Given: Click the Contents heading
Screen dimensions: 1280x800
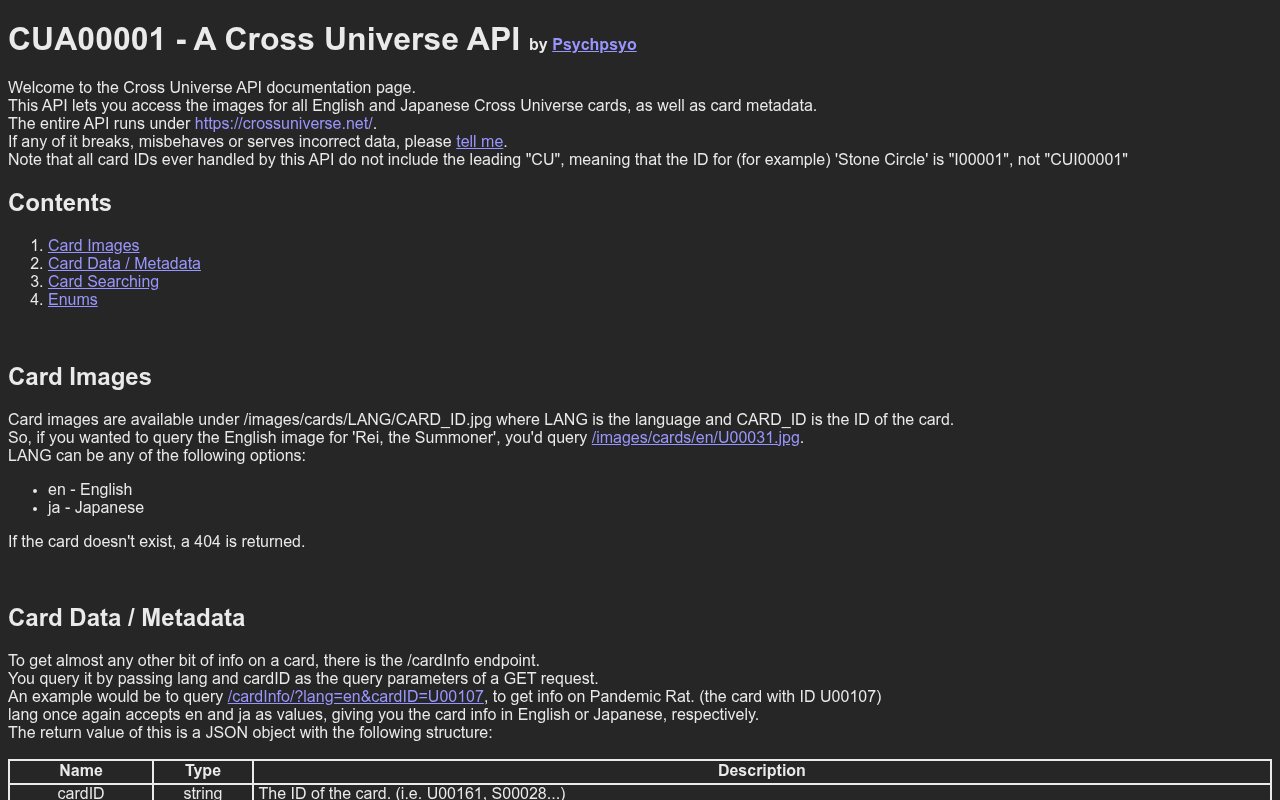Looking at the screenshot, I should coord(60,203).
